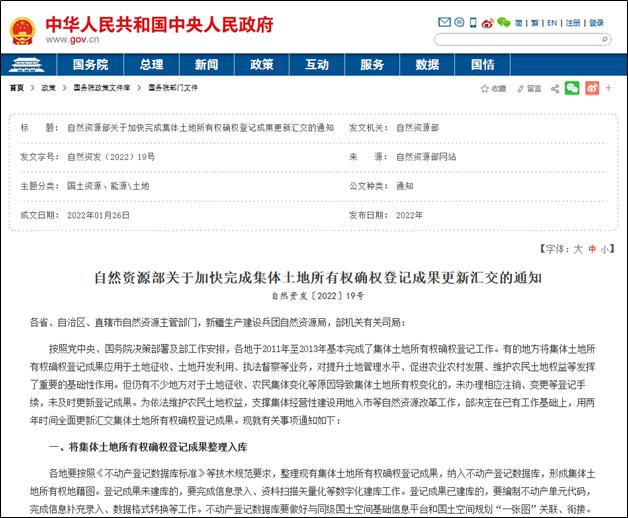Go to 首页 in breadcrumb

tap(17, 88)
